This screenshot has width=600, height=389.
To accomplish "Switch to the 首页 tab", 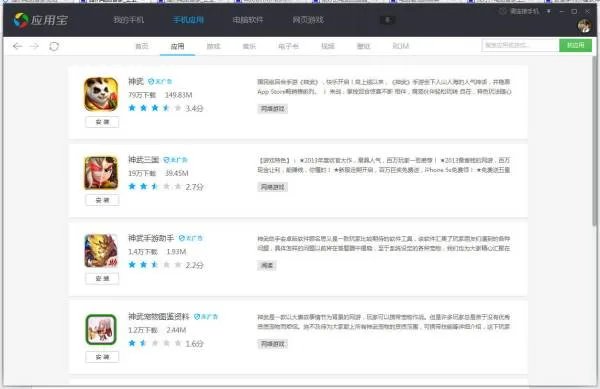I will tap(142, 46).
